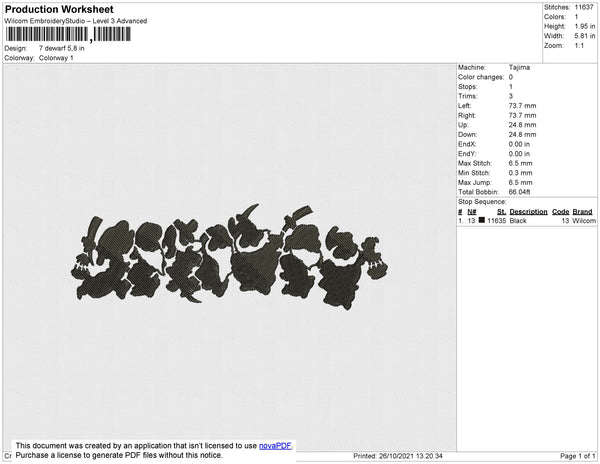Select the Down value 24.8 mm
600x464 pixels.
coord(522,134)
